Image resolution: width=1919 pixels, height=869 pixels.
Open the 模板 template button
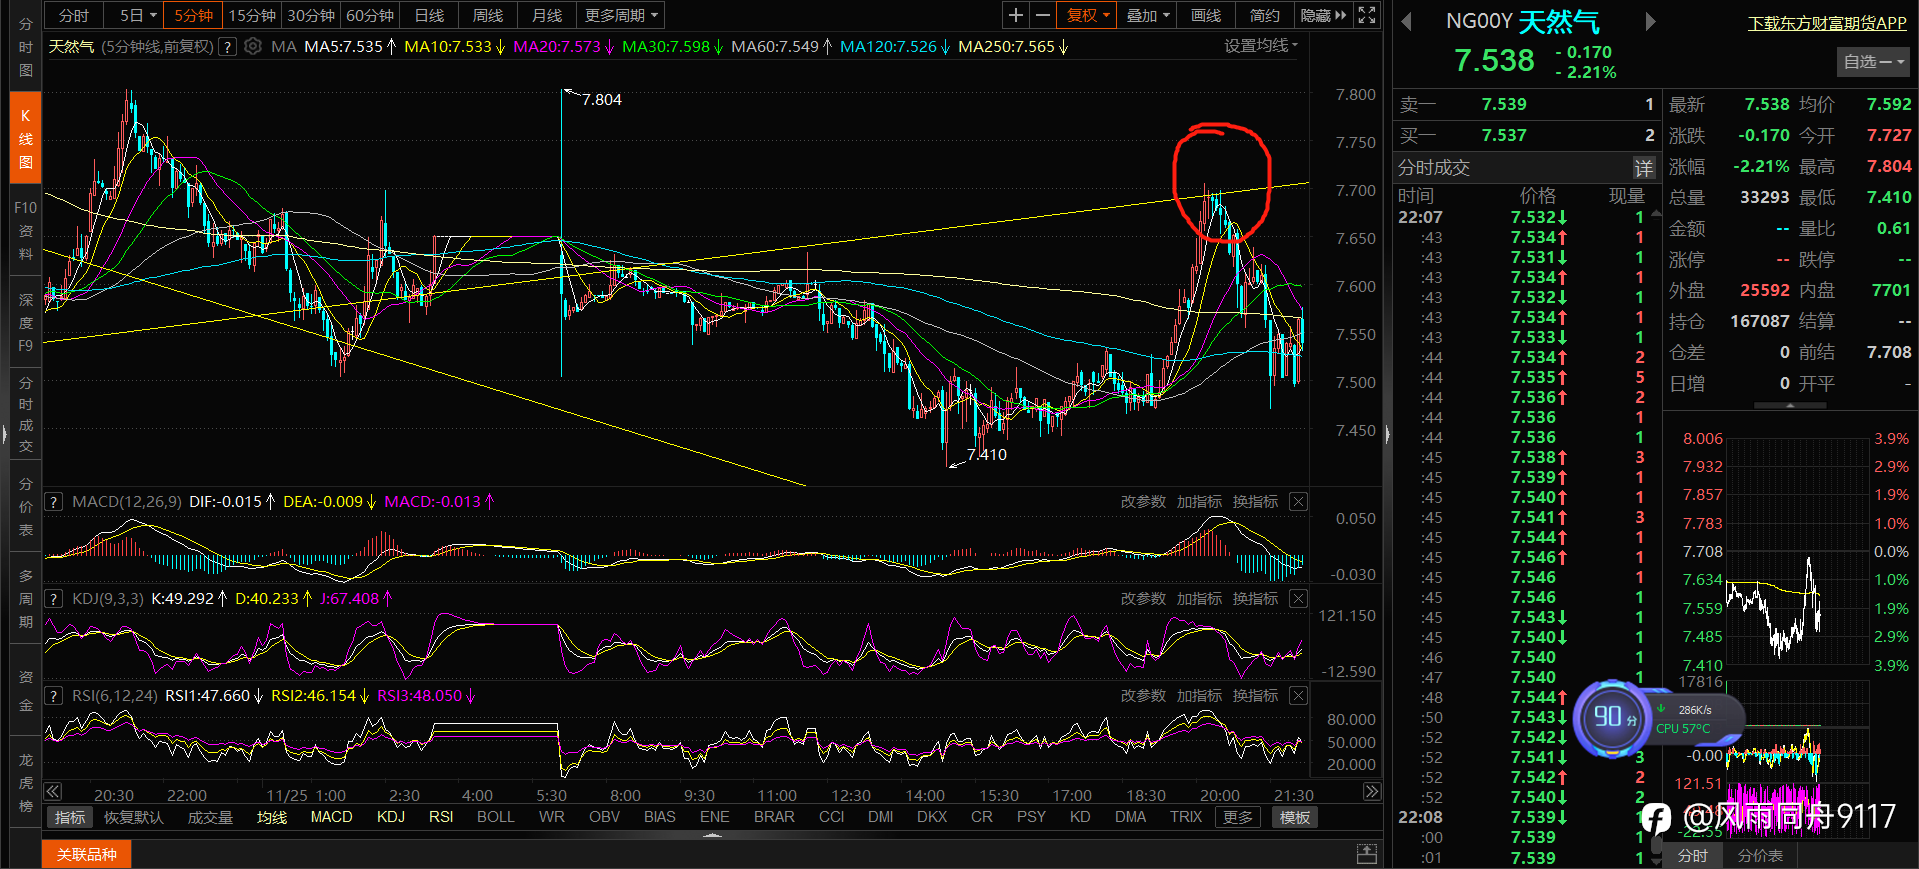[1295, 817]
